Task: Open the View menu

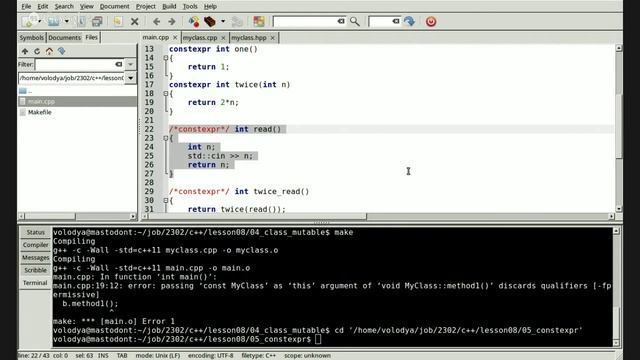Action: tap(87, 7)
